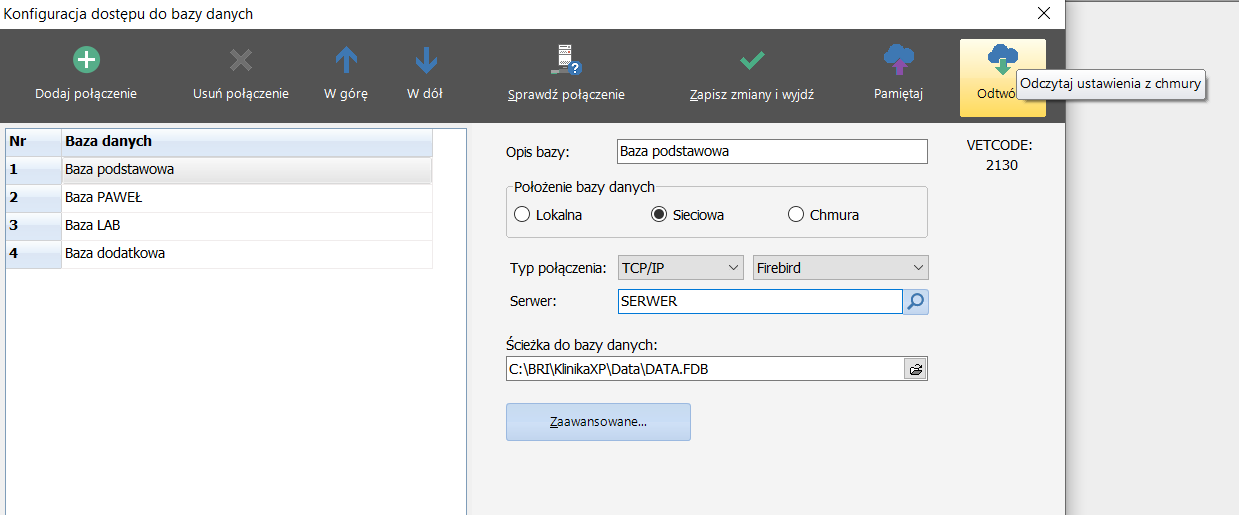Open the Zaawansowane advanced settings button
1239x515 pixels.
coord(598,422)
